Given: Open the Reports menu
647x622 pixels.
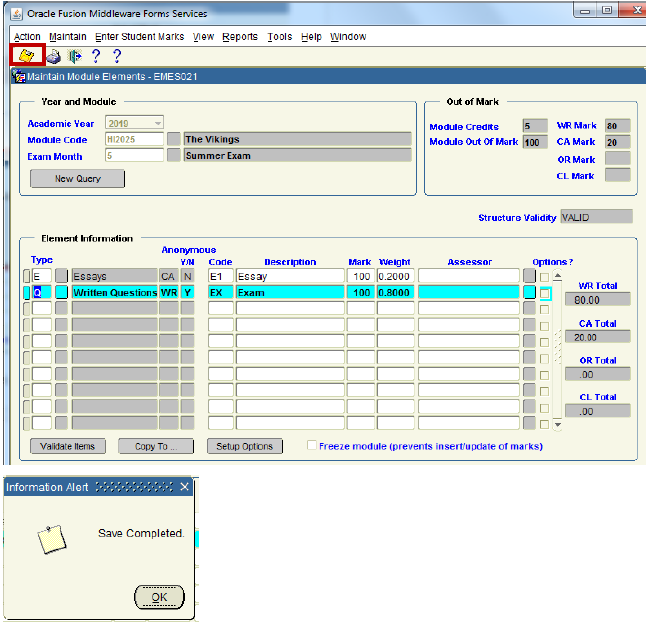Looking at the screenshot, I should click(x=239, y=37).
